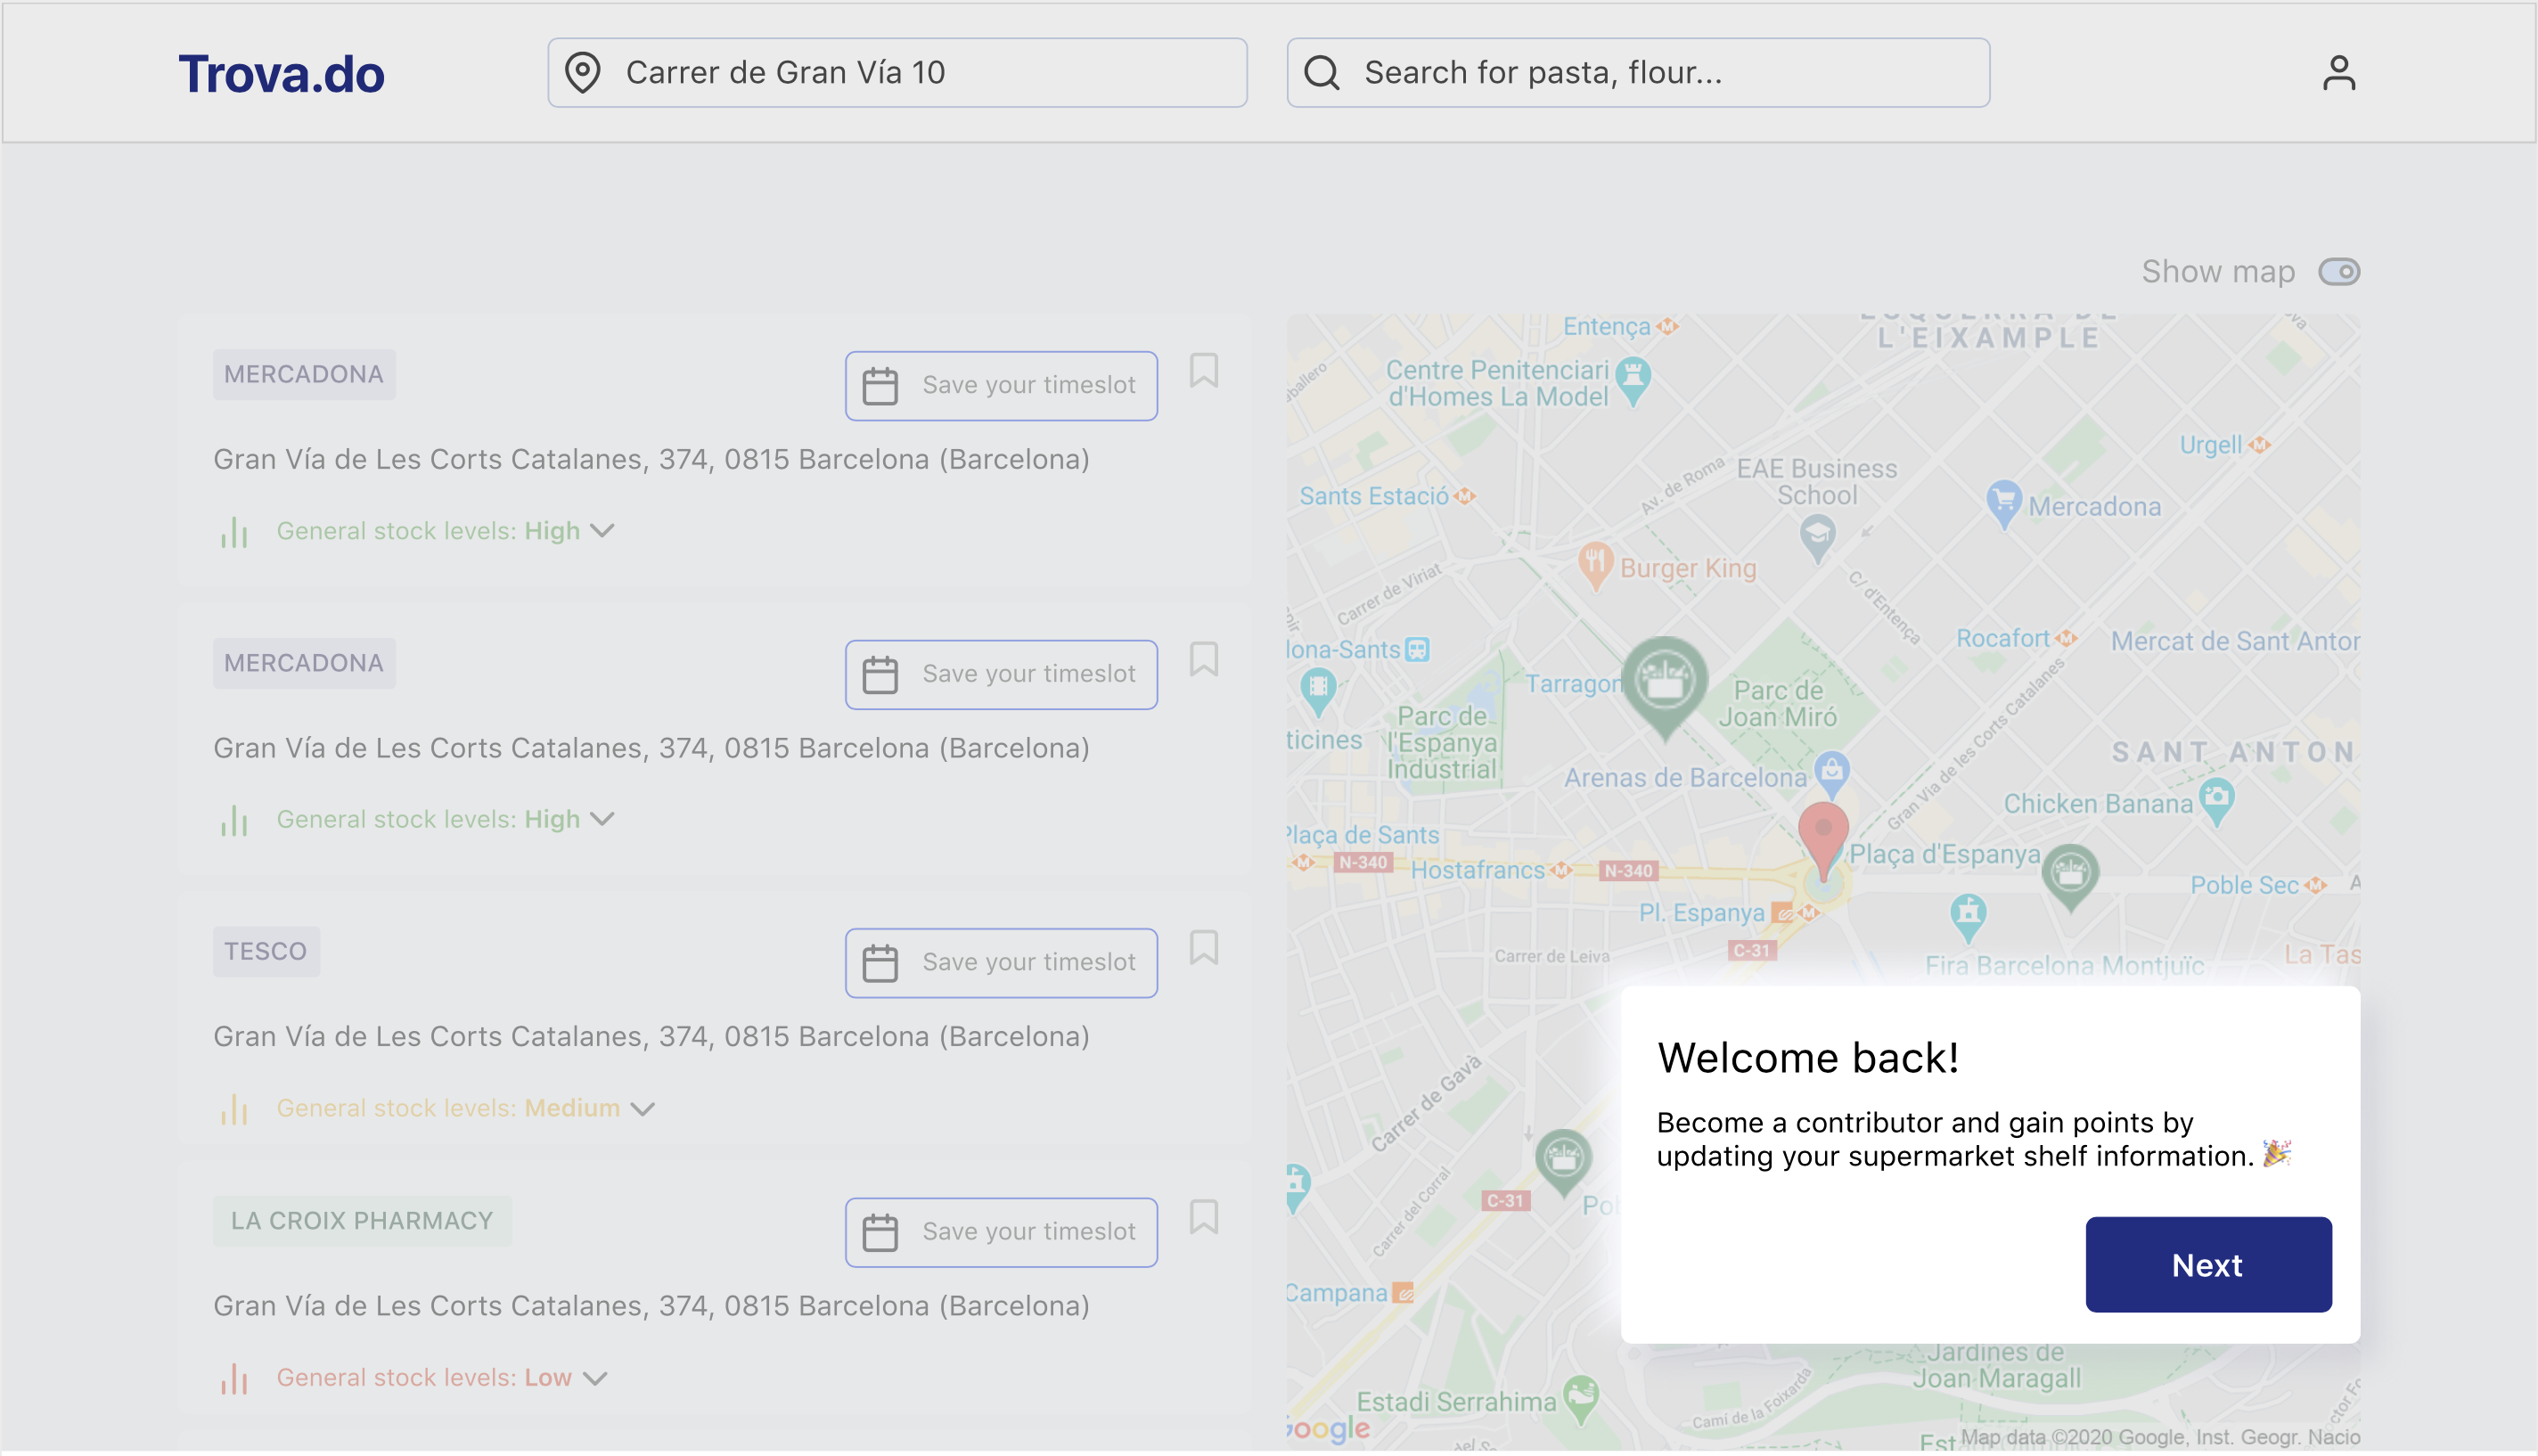2538x1456 pixels.
Task: Click the Welcome back! heading
Action: pos(1807,1058)
